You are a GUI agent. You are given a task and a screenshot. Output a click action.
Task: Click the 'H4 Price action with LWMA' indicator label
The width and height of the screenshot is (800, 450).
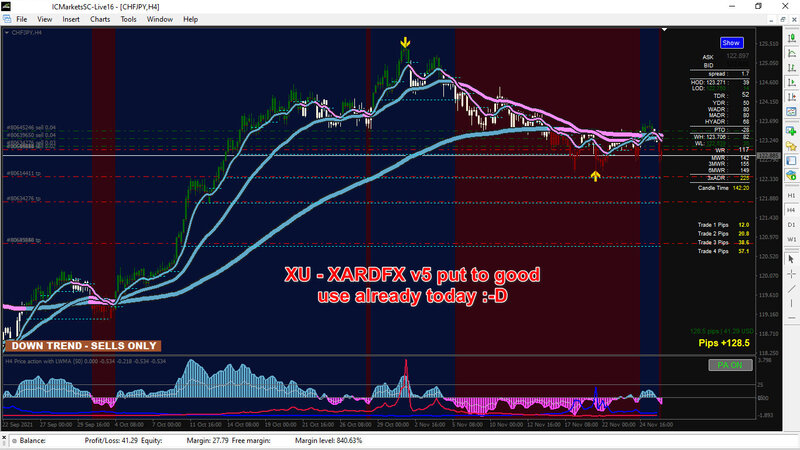(86, 361)
